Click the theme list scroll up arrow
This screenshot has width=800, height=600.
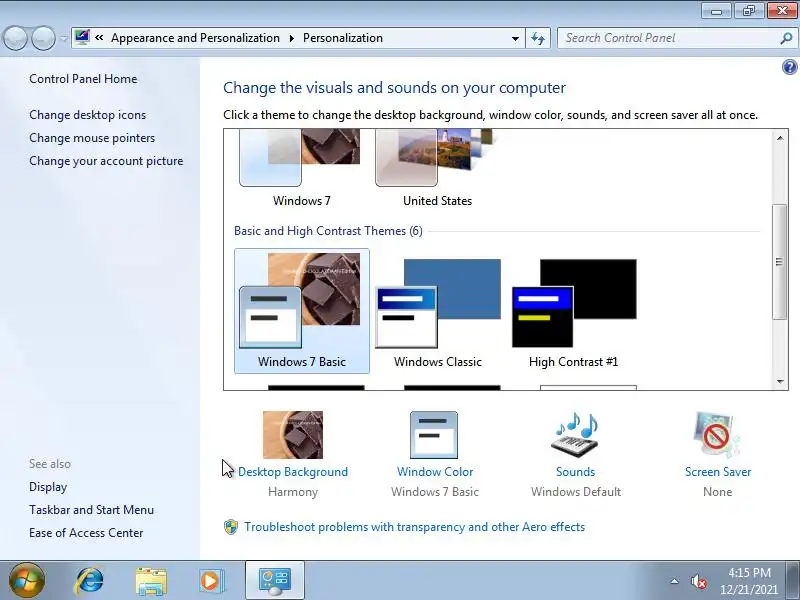pos(780,138)
